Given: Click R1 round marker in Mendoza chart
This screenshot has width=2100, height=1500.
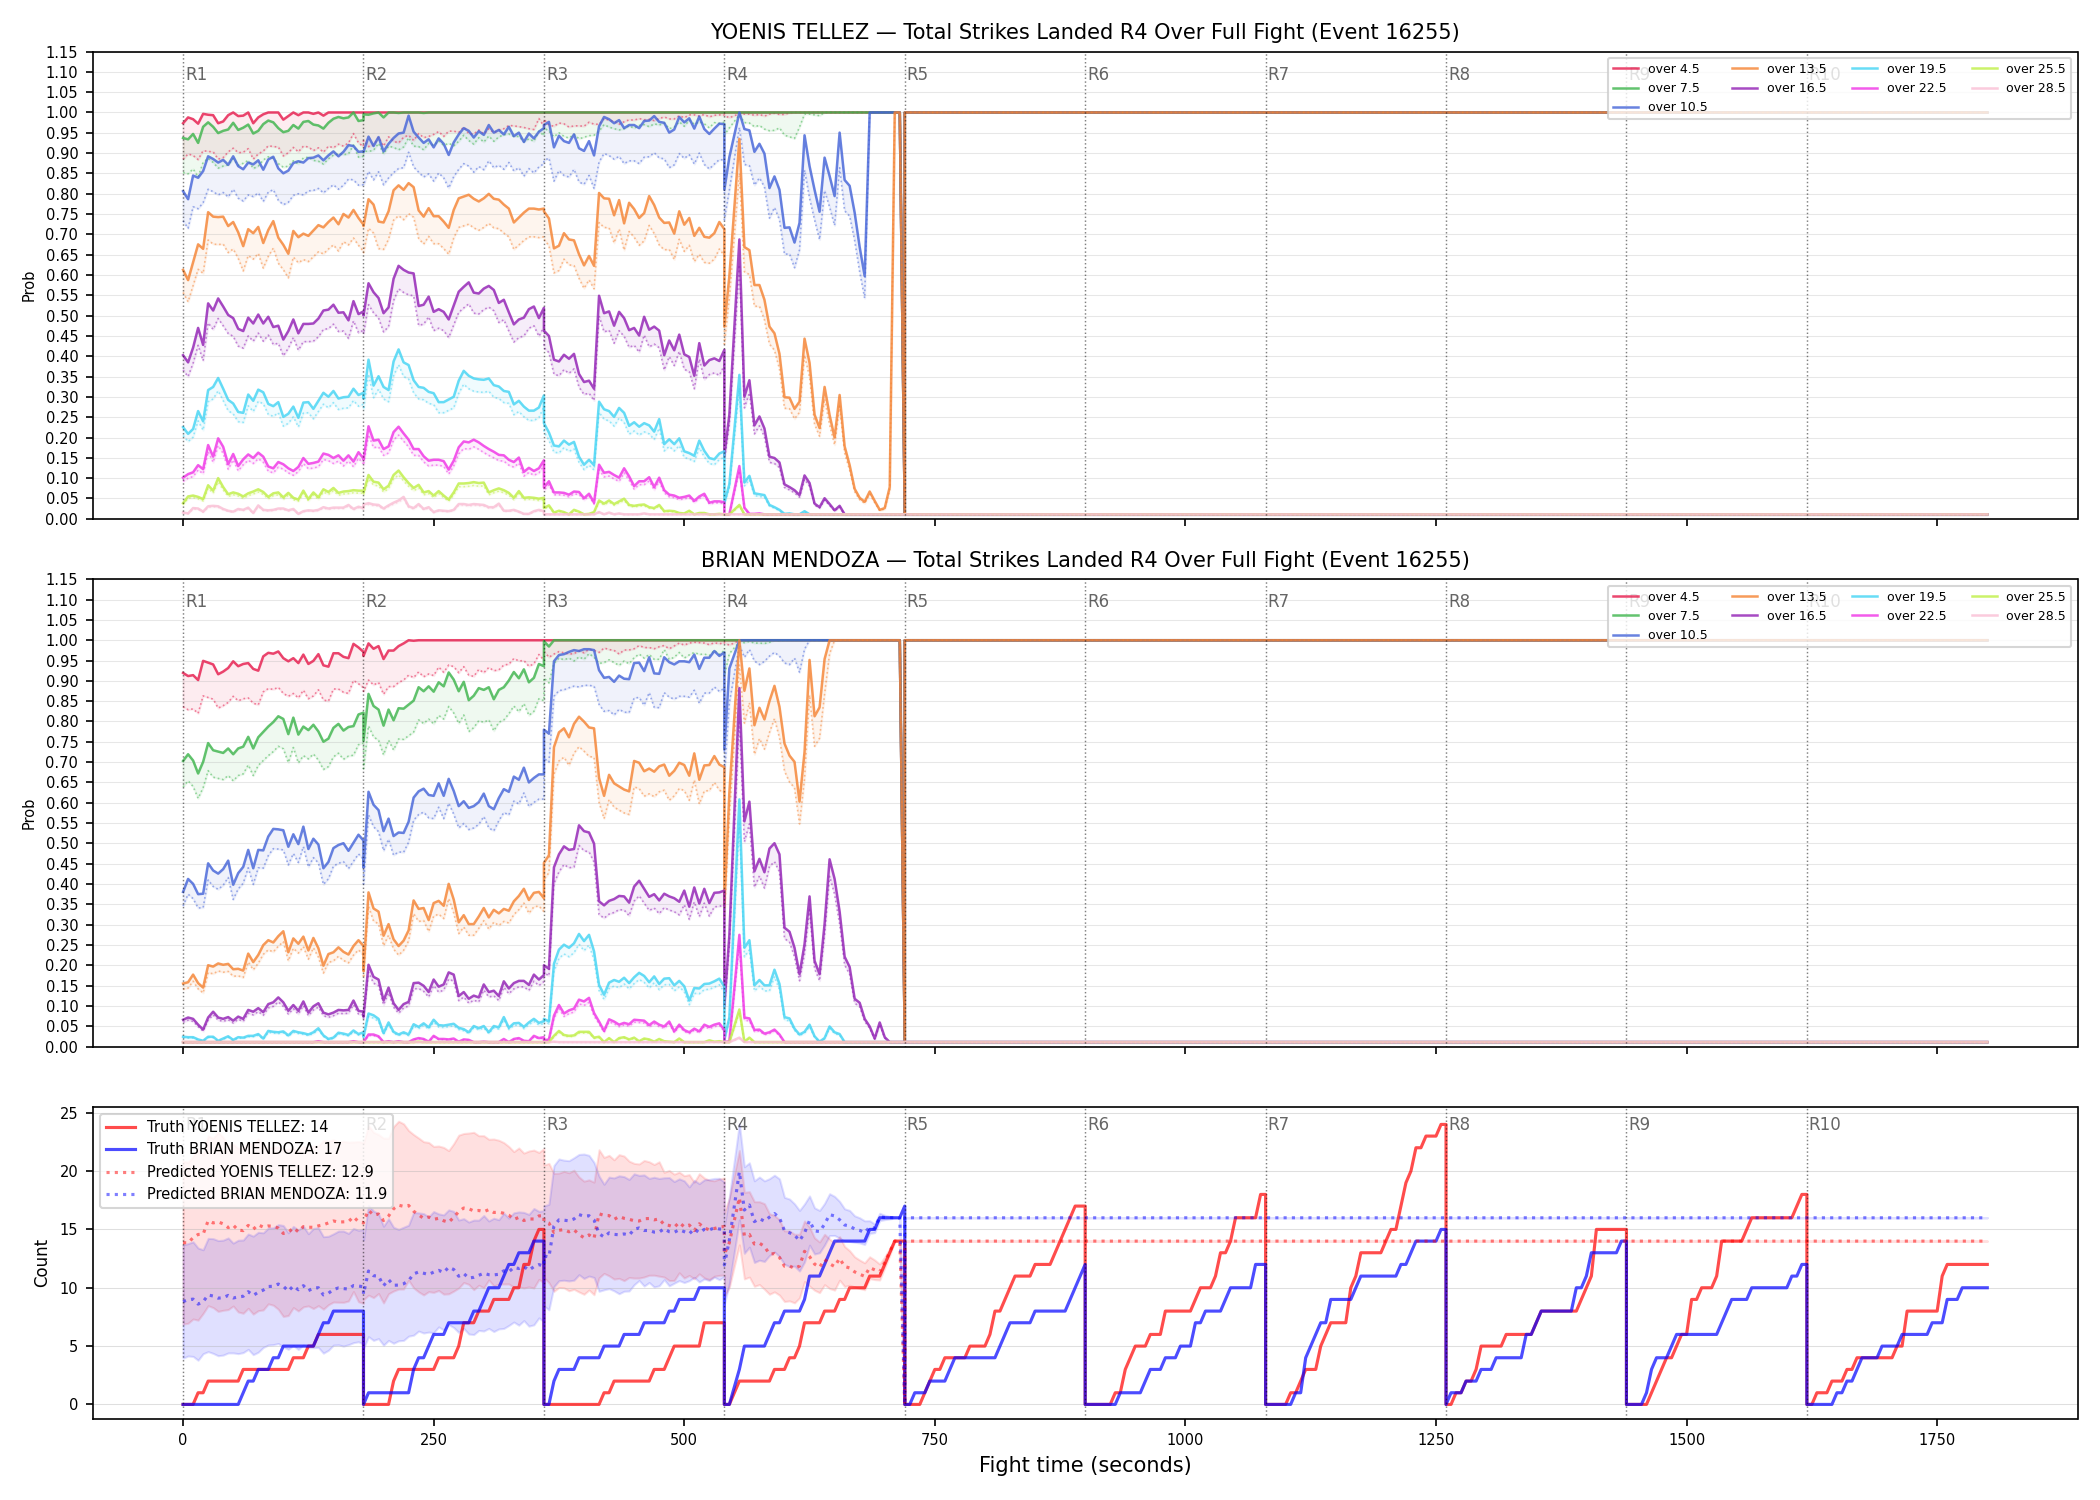Looking at the screenshot, I should point(196,601).
